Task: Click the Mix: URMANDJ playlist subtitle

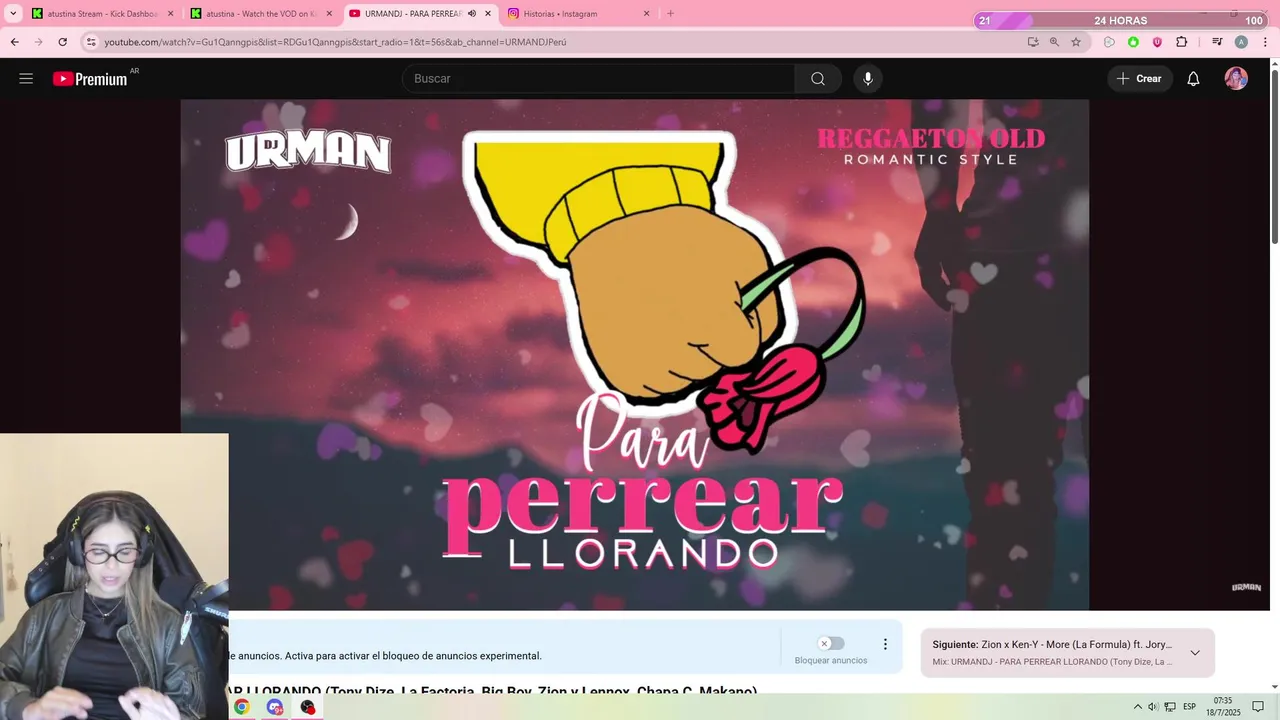Action: 1052,662
